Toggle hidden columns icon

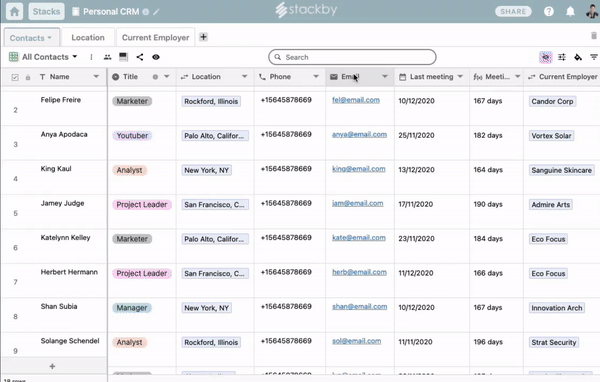tap(546, 57)
